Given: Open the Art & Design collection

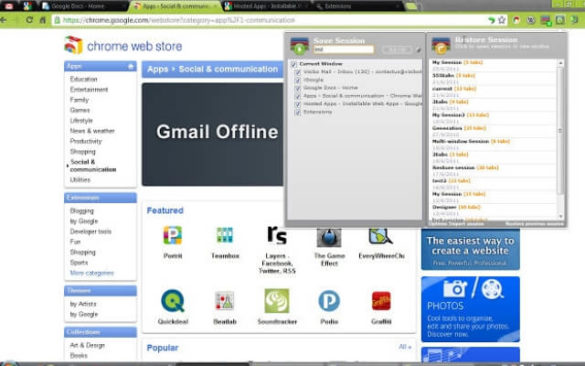Looking at the screenshot, I should (x=87, y=345).
